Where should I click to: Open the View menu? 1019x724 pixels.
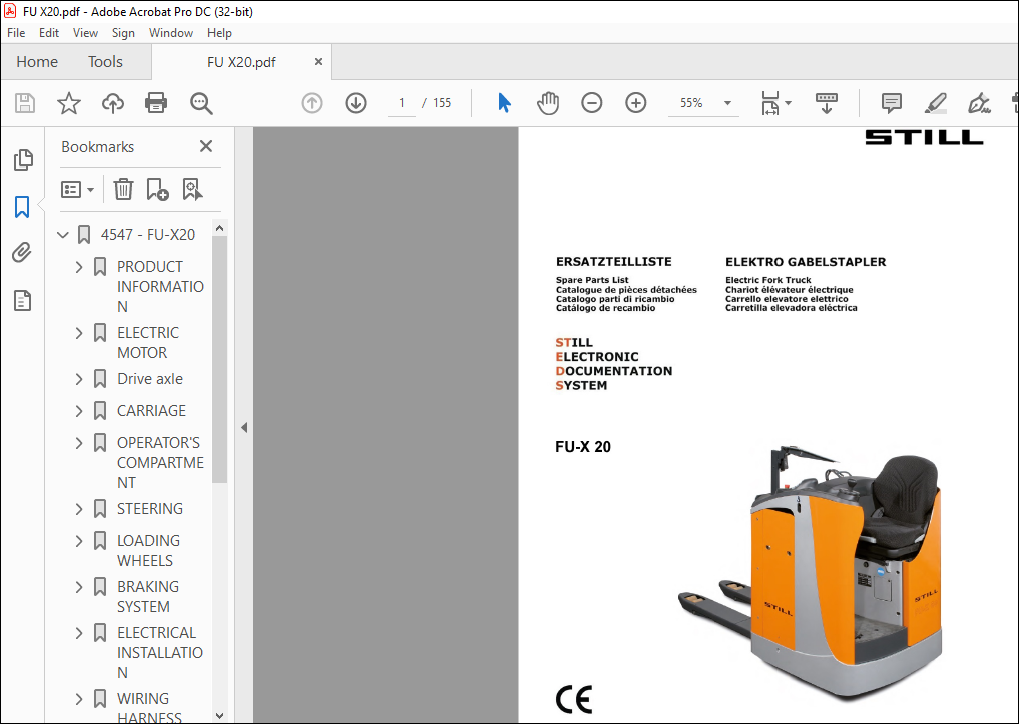pyautogui.click(x=85, y=32)
